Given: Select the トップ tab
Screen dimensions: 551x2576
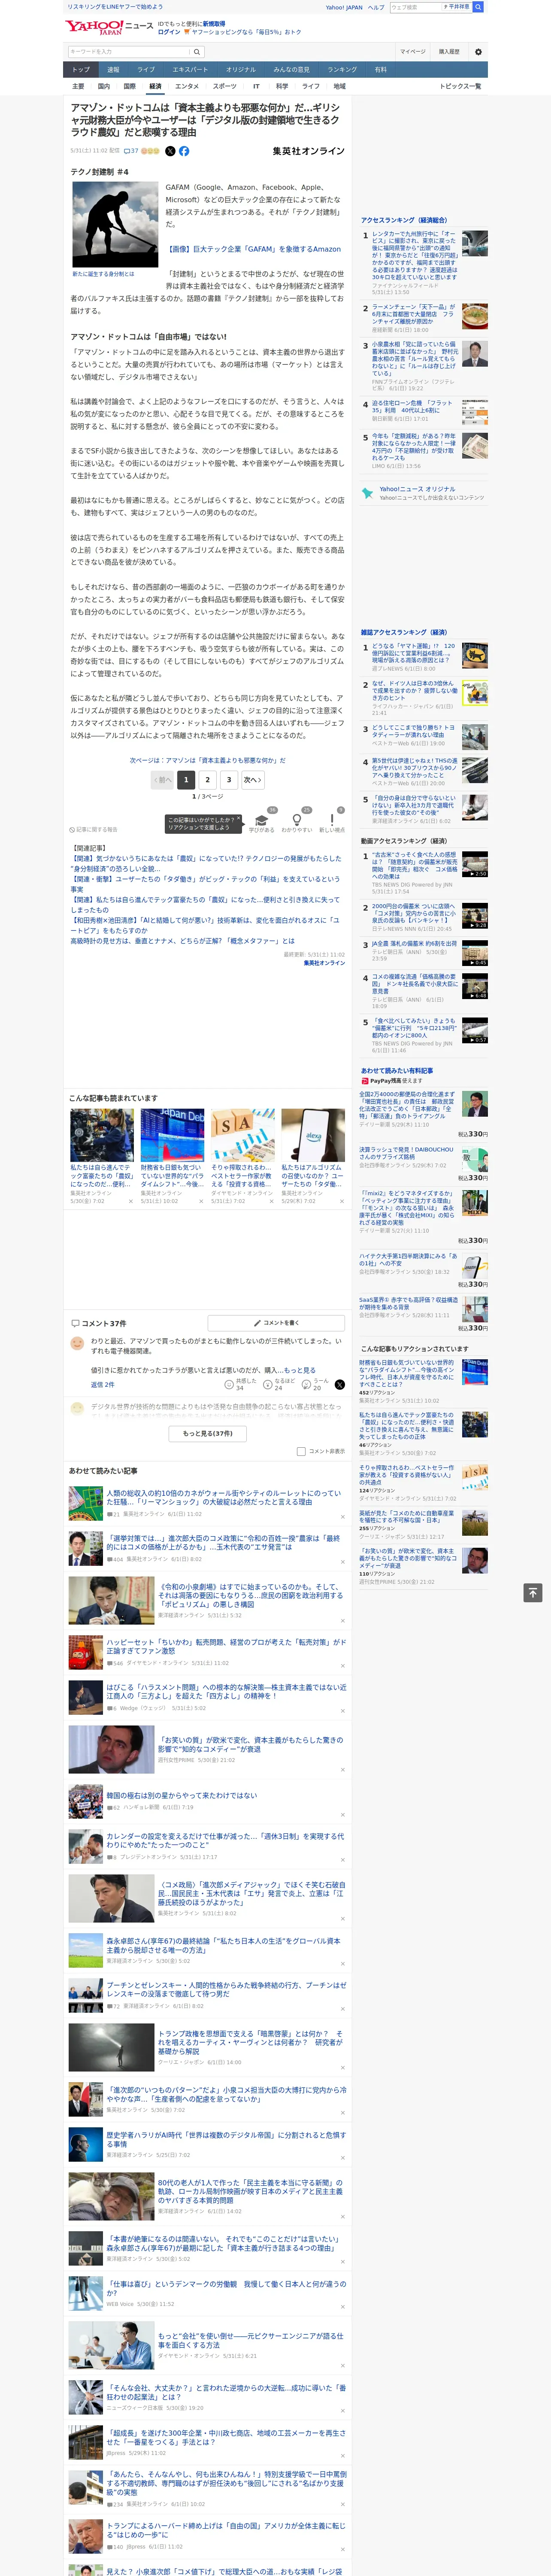Looking at the screenshot, I should [x=81, y=69].
